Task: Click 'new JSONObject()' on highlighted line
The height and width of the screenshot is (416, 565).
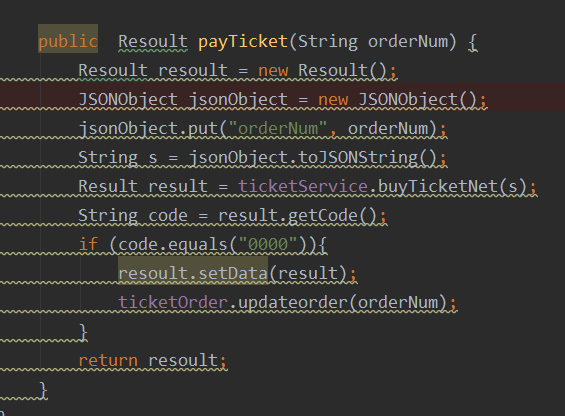Action: pyautogui.click(x=397, y=99)
